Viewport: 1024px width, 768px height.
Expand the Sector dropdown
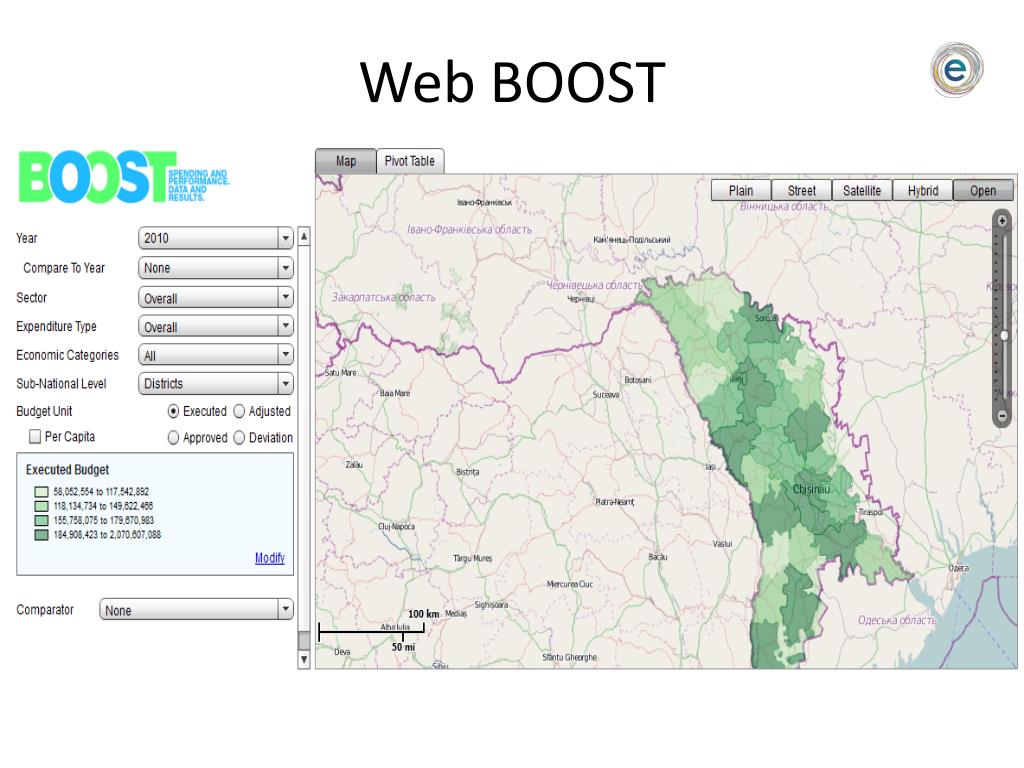click(x=216, y=298)
